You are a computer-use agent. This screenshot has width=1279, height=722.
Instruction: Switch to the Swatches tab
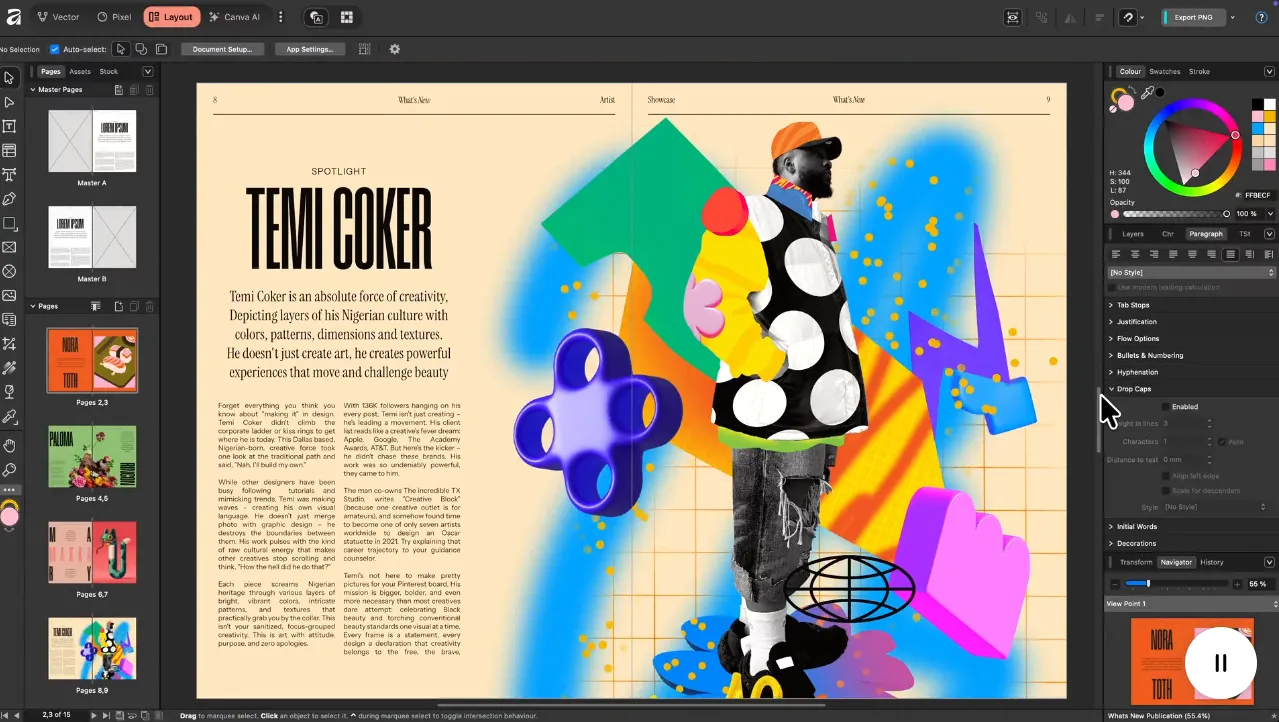coord(1164,72)
